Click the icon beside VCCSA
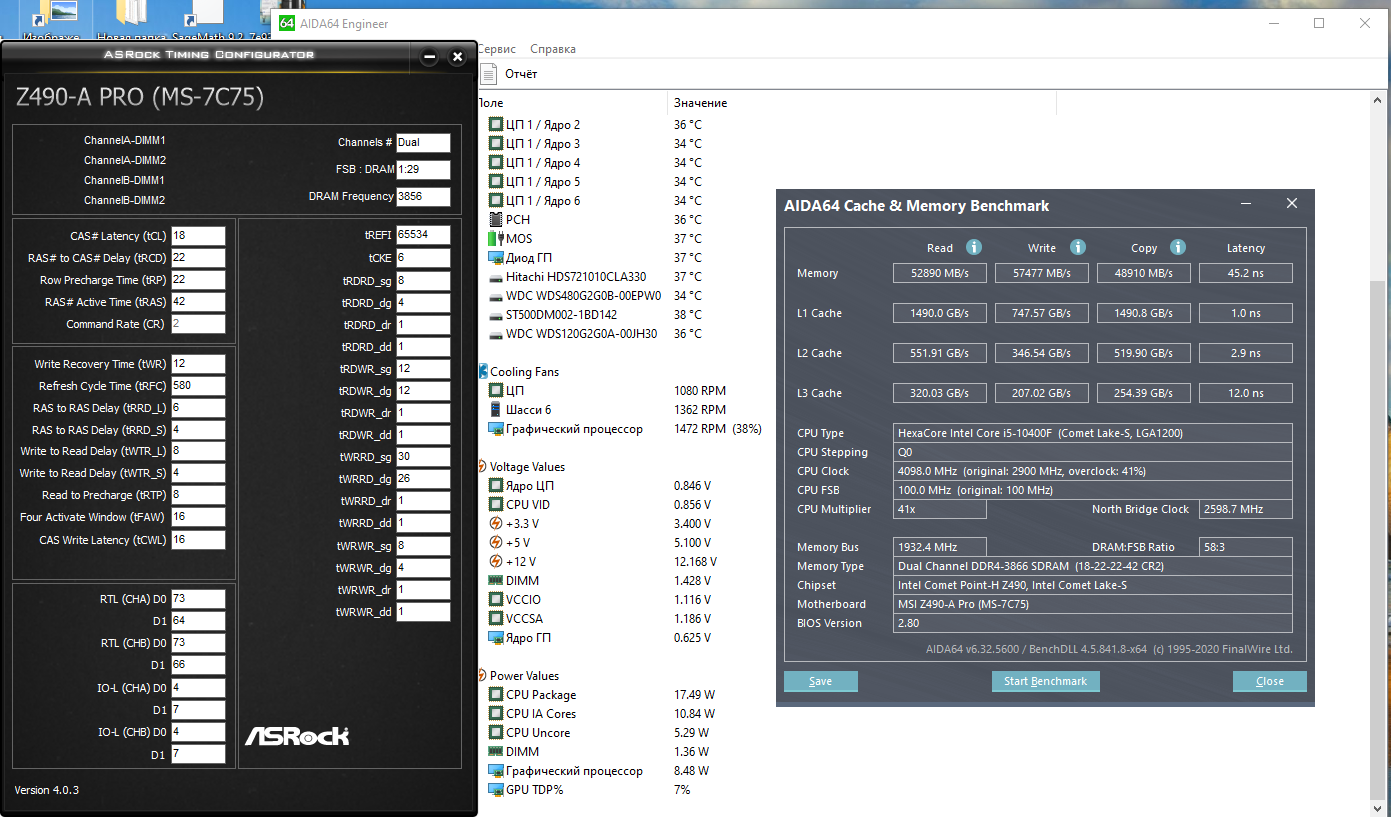This screenshot has height=817, width=1391. tap(496, 619)
